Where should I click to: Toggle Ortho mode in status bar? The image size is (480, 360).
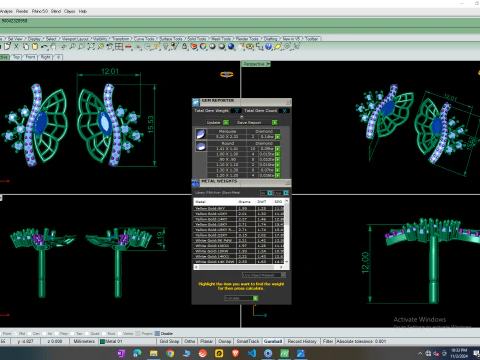189,341
